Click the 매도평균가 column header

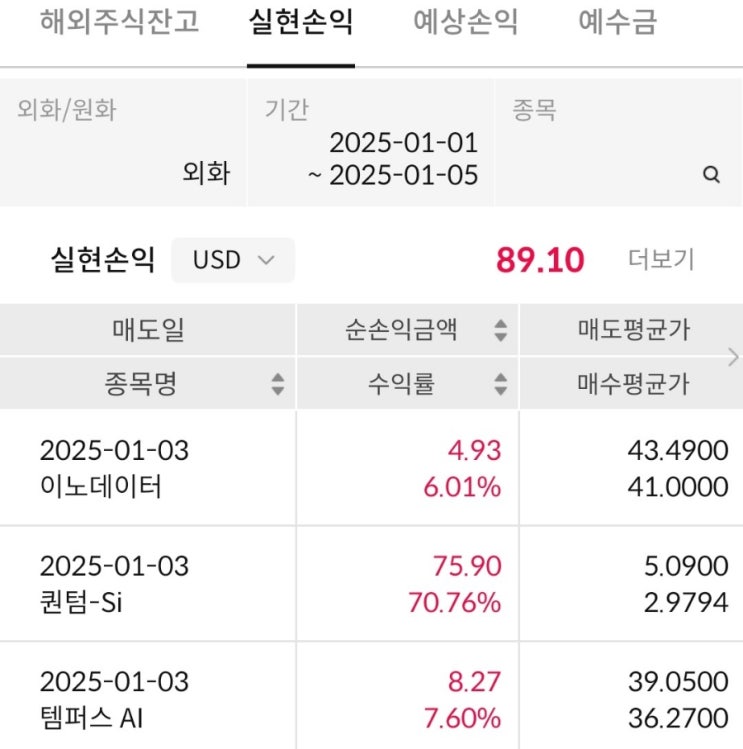pos(633,331)
